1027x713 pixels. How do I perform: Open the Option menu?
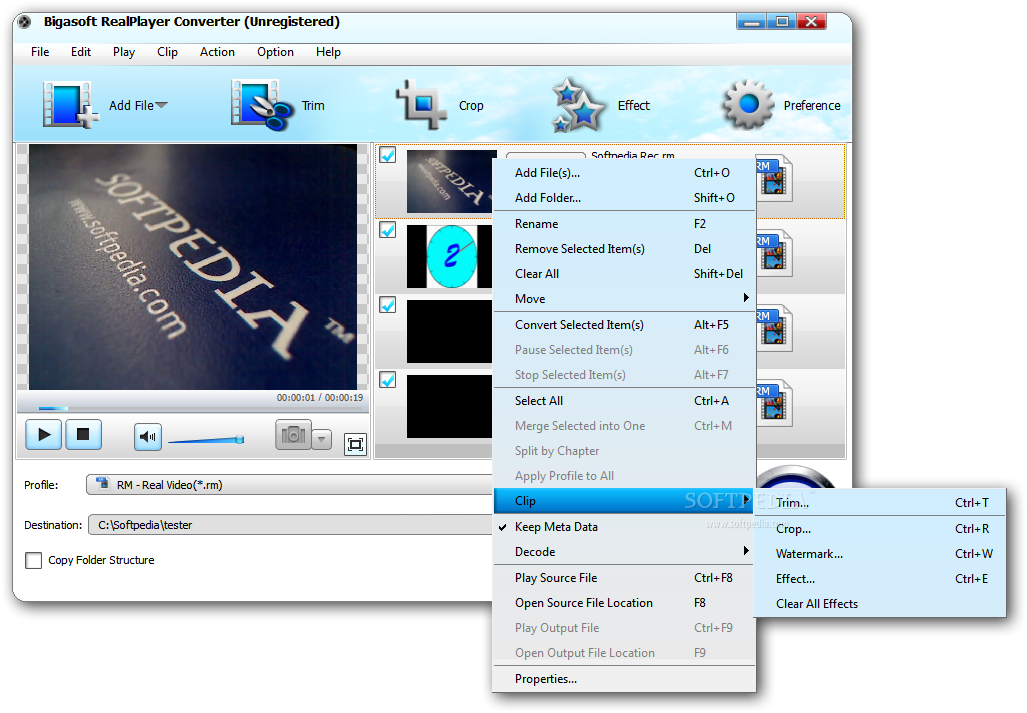[275, 52]
